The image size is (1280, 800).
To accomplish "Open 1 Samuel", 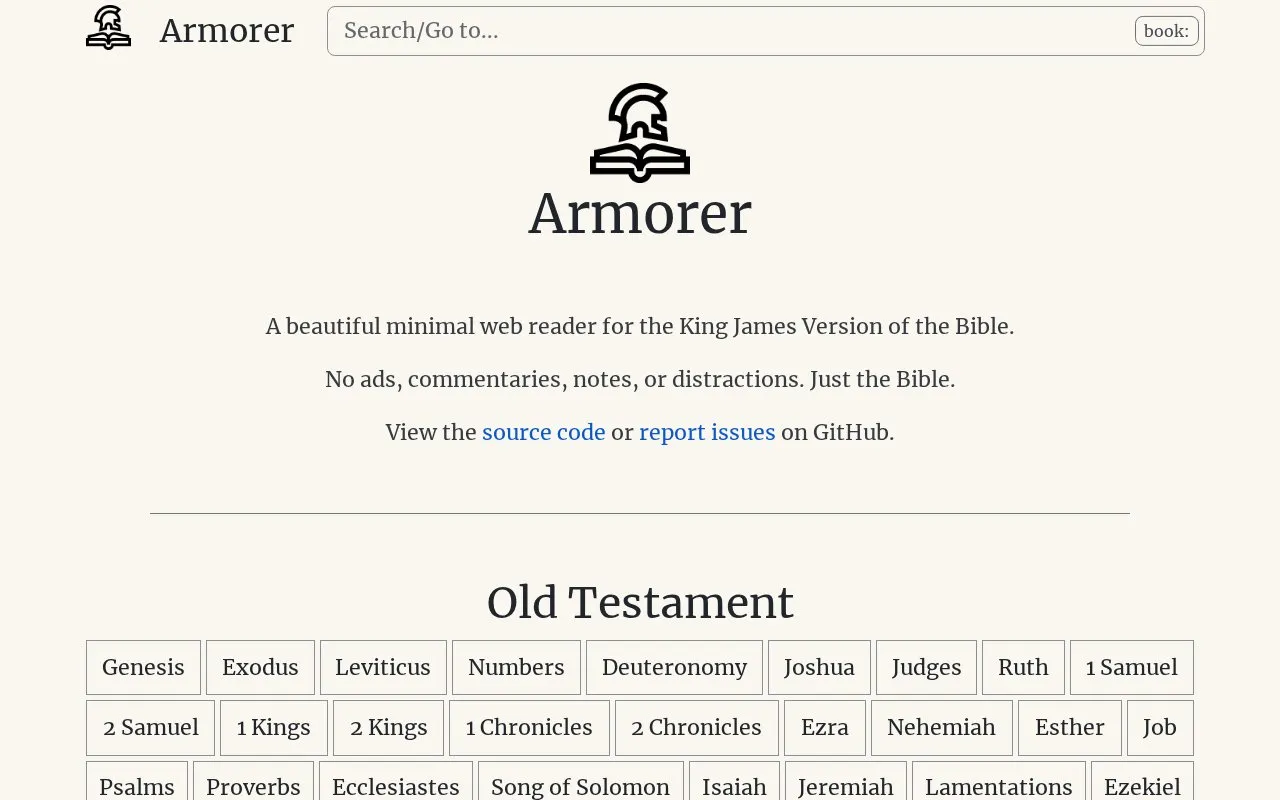I will tap(1132, 667).
